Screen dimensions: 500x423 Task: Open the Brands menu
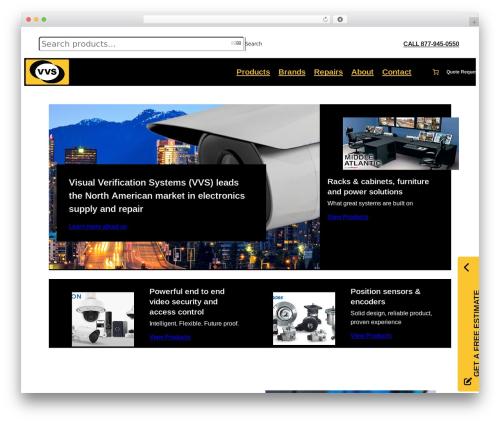point(292,72)
